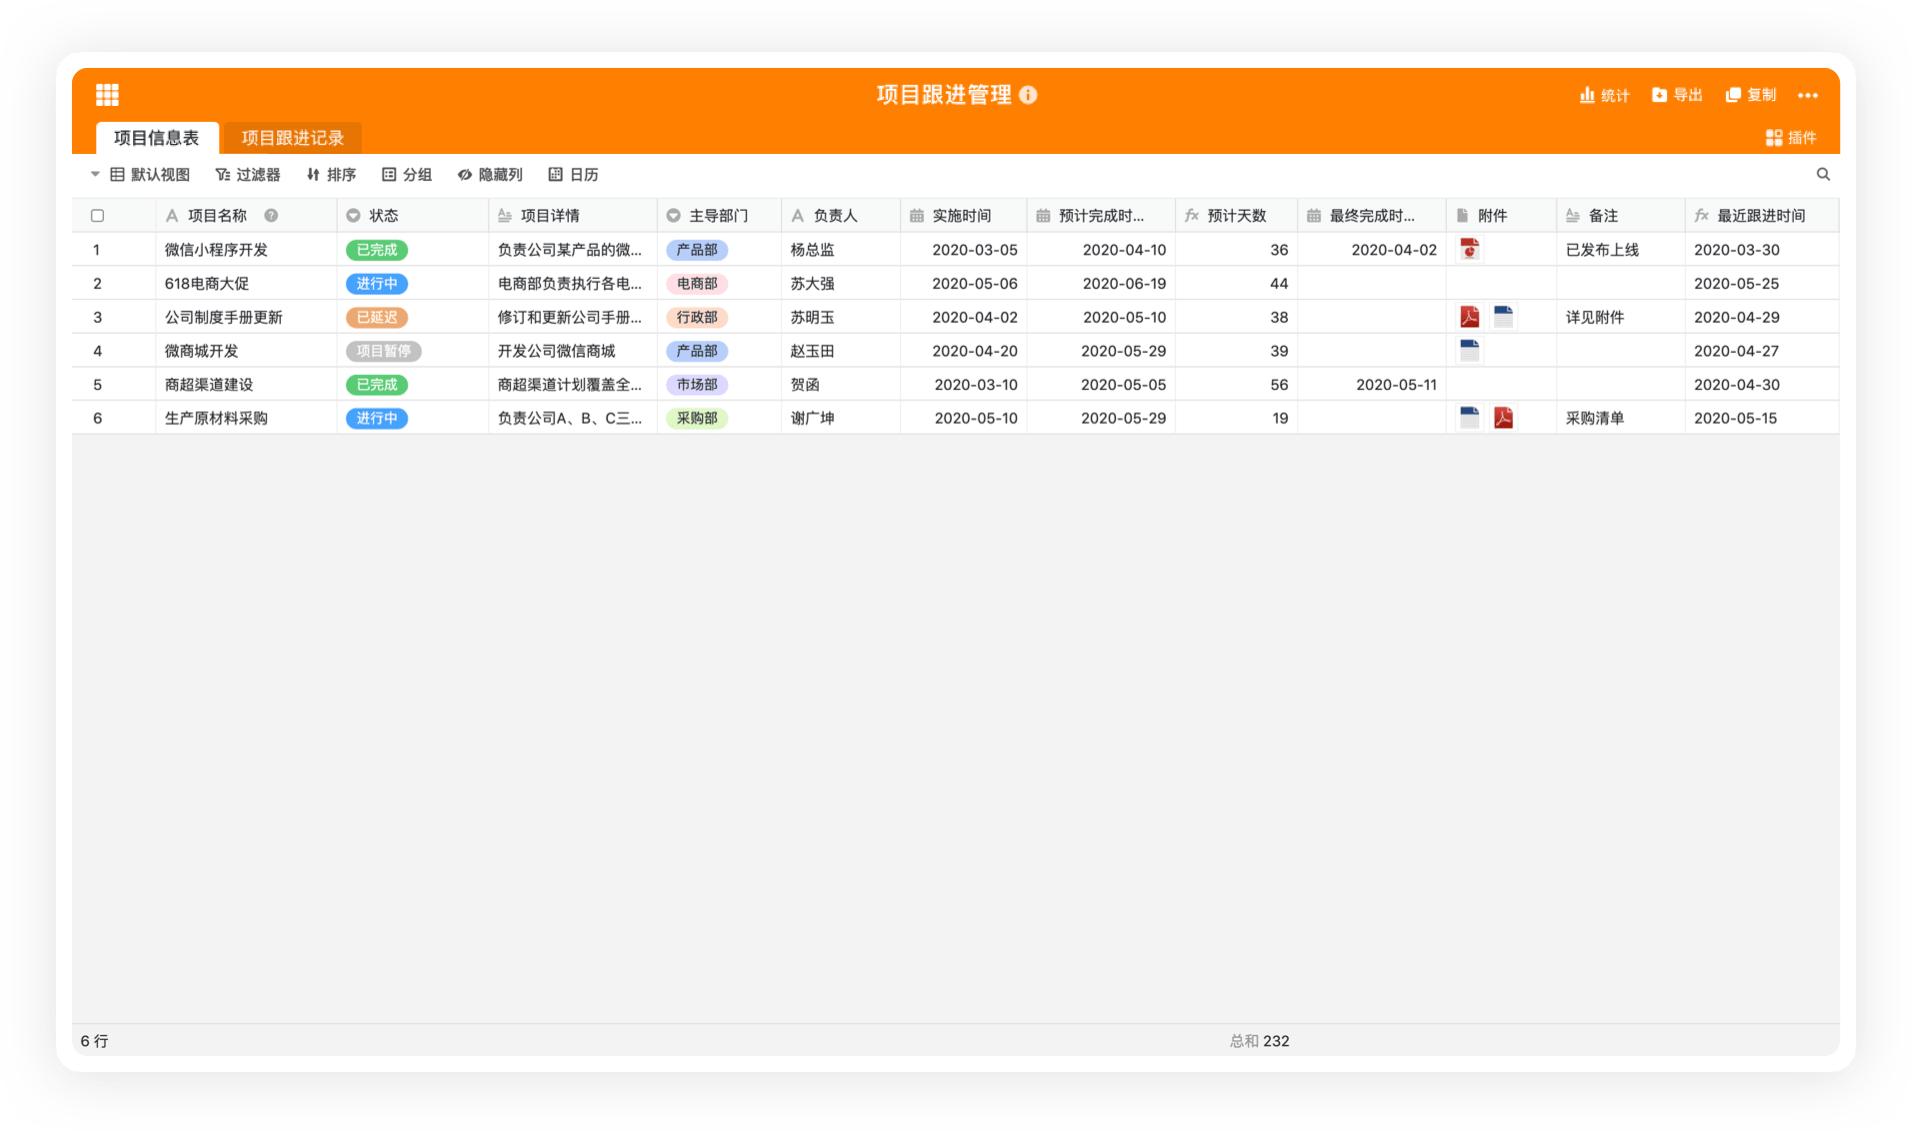Click 进行中 status tag for 生产原材料采购
The height and width of the screenshot is (1132, 1912).
[377, 418]
